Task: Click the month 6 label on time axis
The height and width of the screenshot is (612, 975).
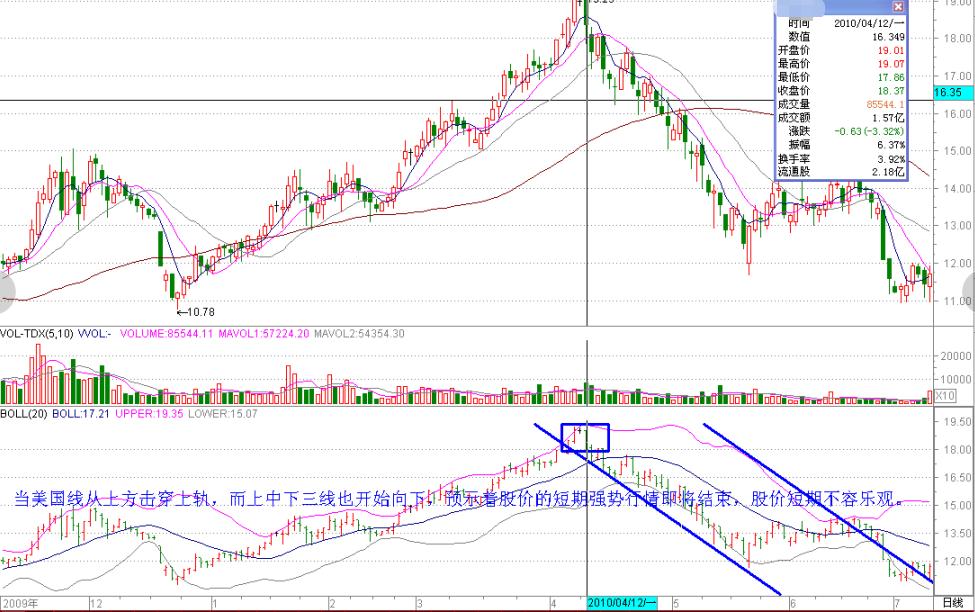Action: pos(793,603)
